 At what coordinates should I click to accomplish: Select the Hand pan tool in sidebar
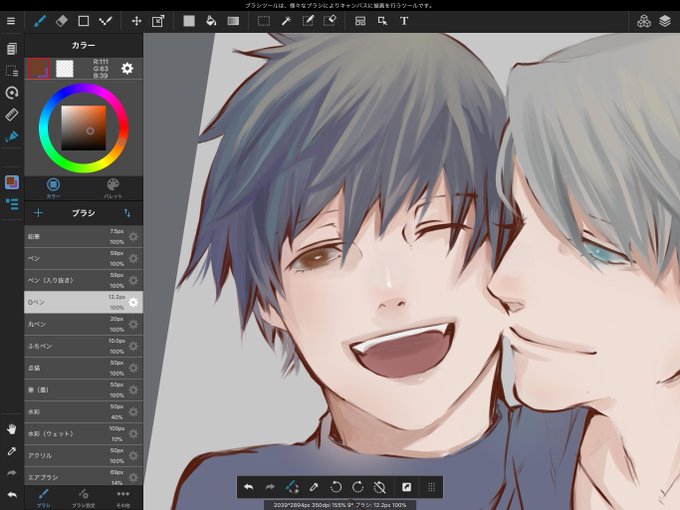pos(12,429)
